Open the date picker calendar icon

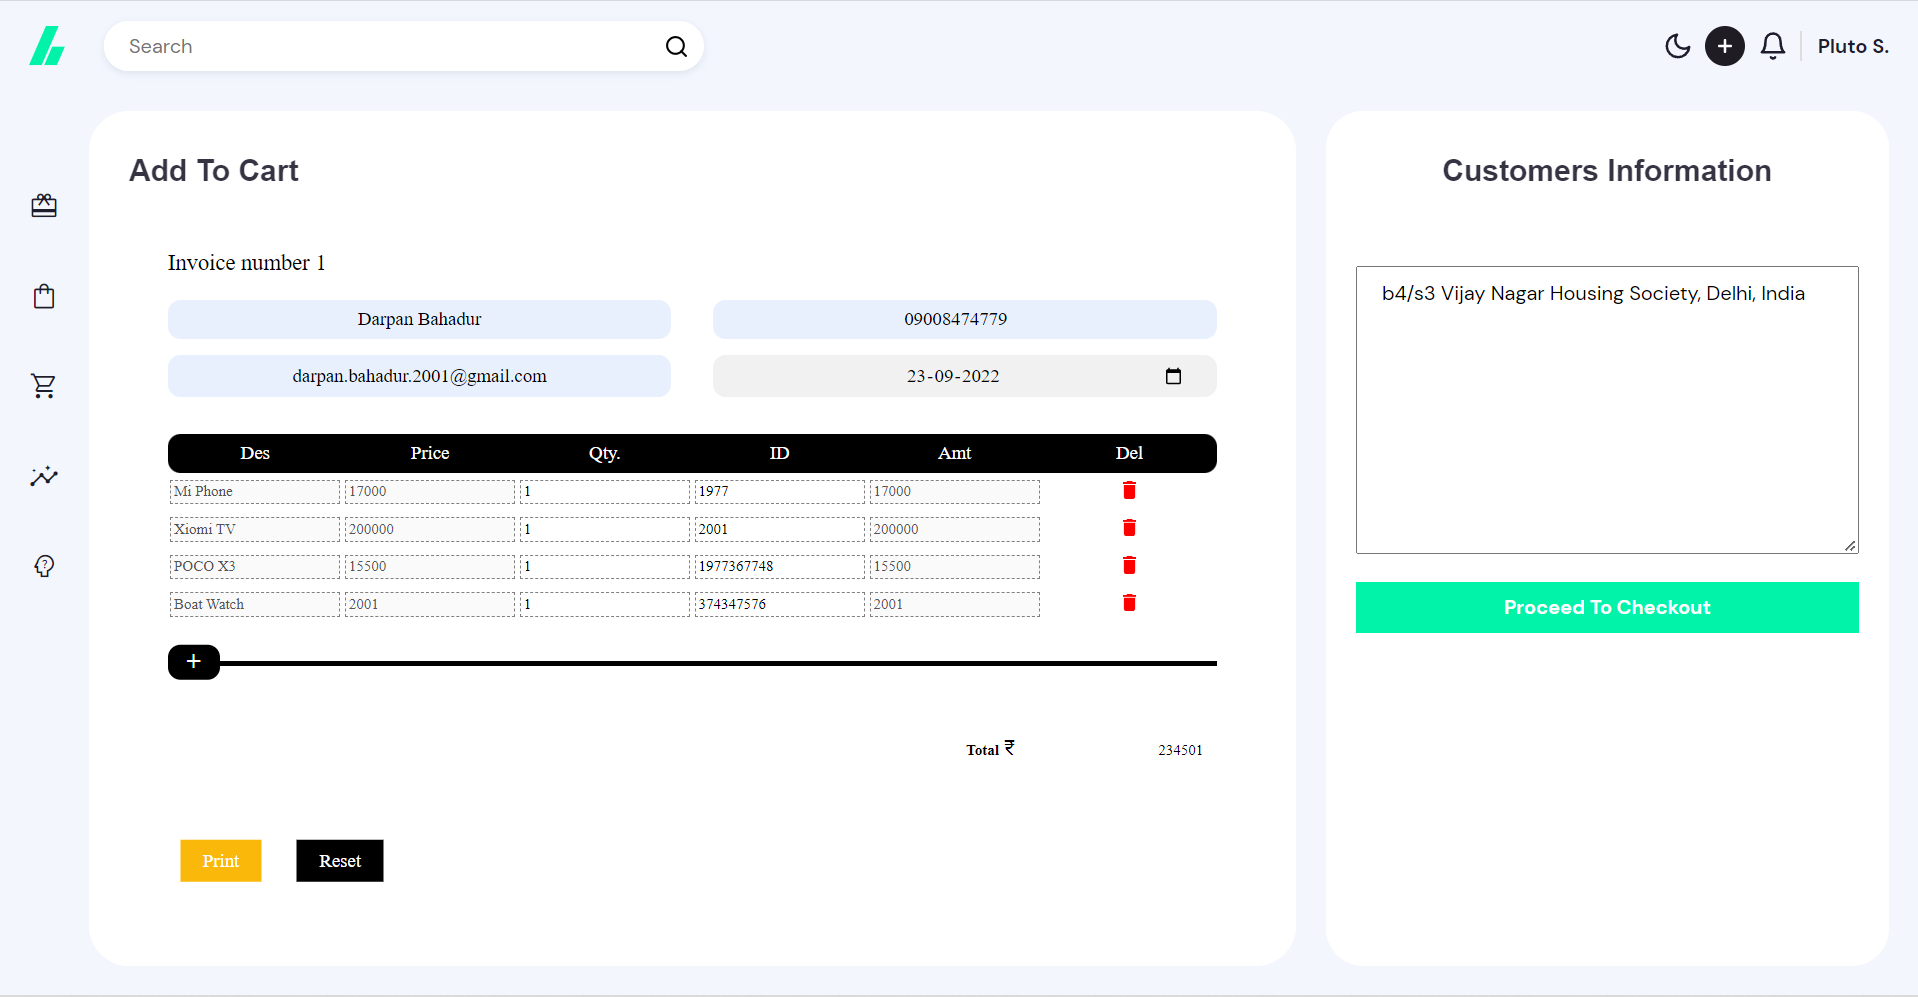1173,376
